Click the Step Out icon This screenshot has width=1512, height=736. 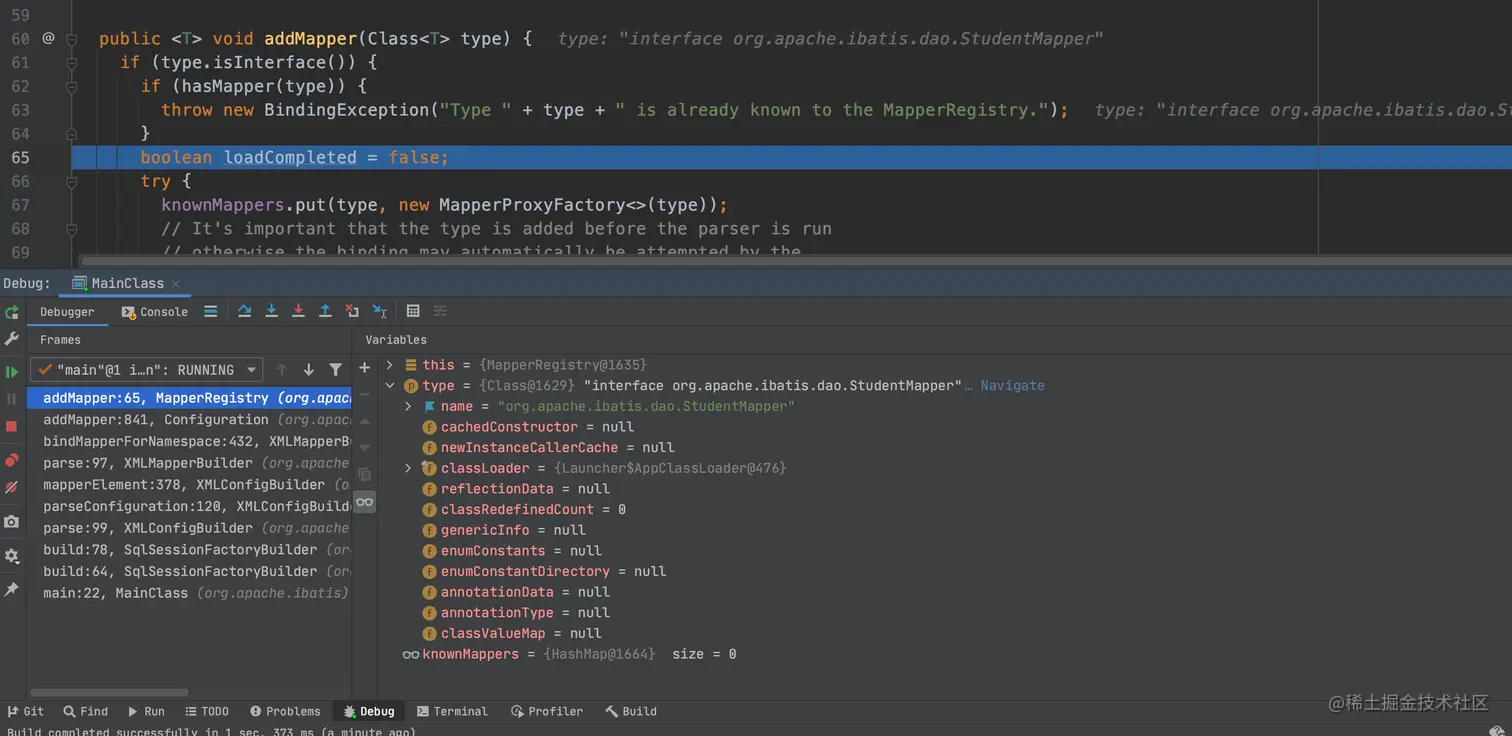325,312
